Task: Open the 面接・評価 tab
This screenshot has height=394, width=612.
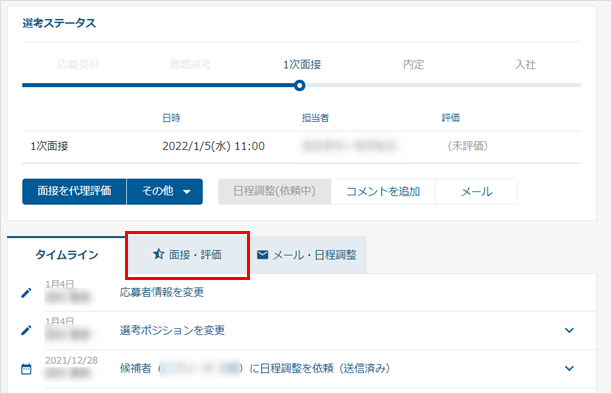Action: click(187, 255)
